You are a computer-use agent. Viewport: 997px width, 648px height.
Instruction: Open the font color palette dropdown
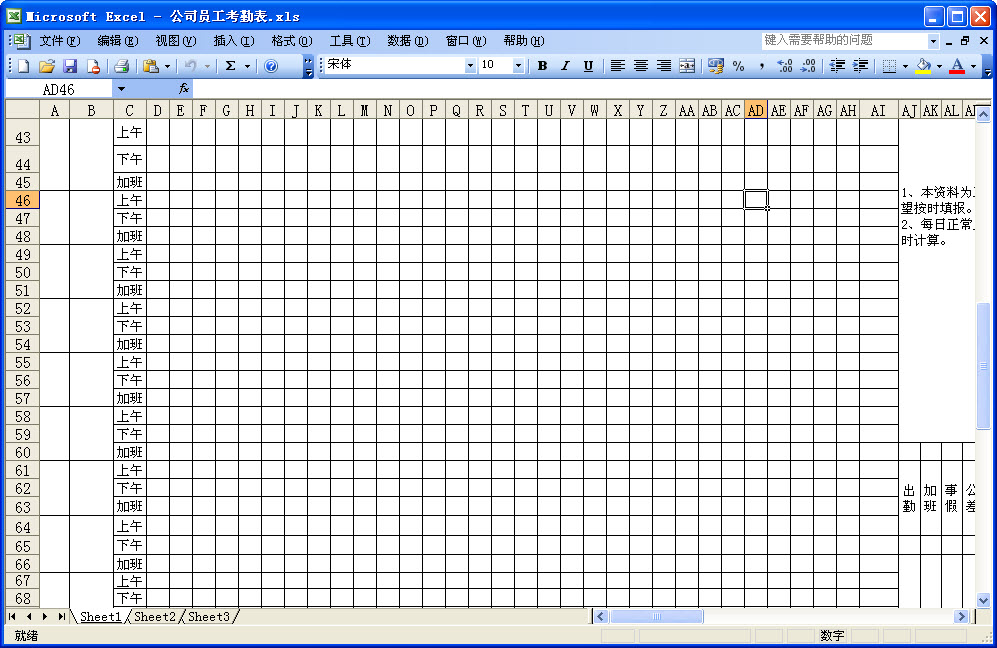pos(973,66)
